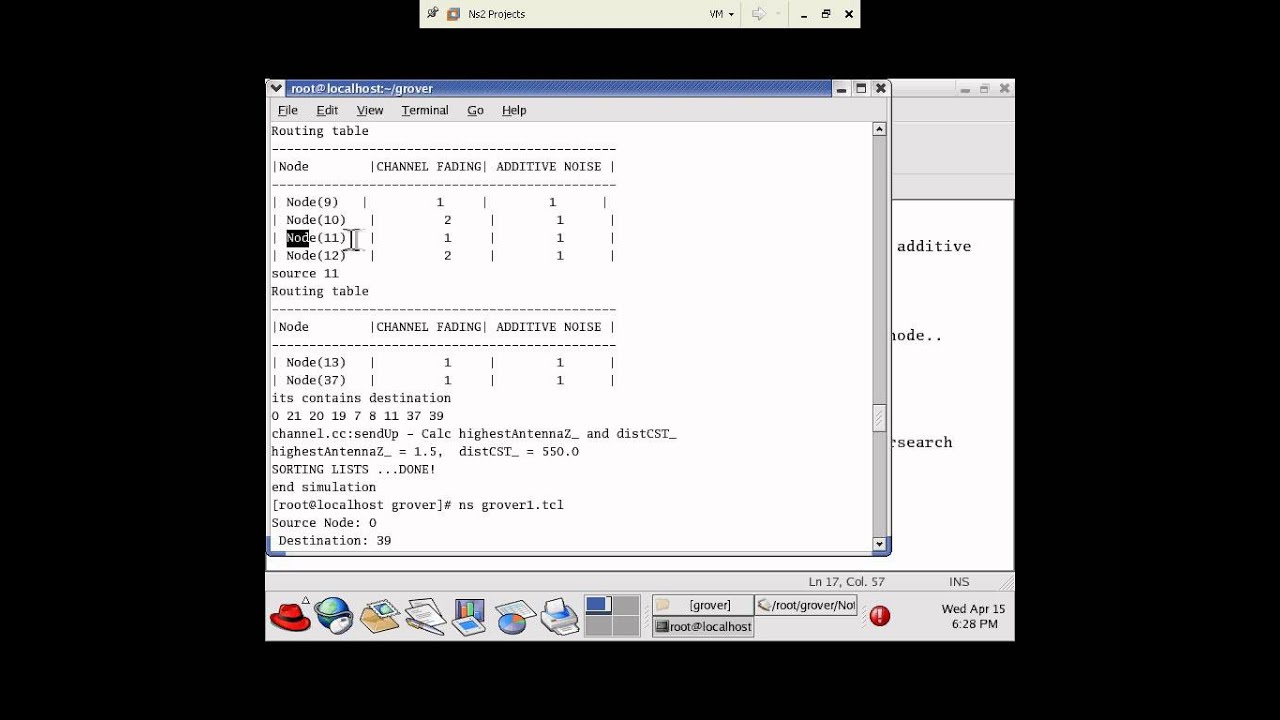1280x720 pixels.
Task: Open the View menu in terminal
Action: [x=370, y=110]
